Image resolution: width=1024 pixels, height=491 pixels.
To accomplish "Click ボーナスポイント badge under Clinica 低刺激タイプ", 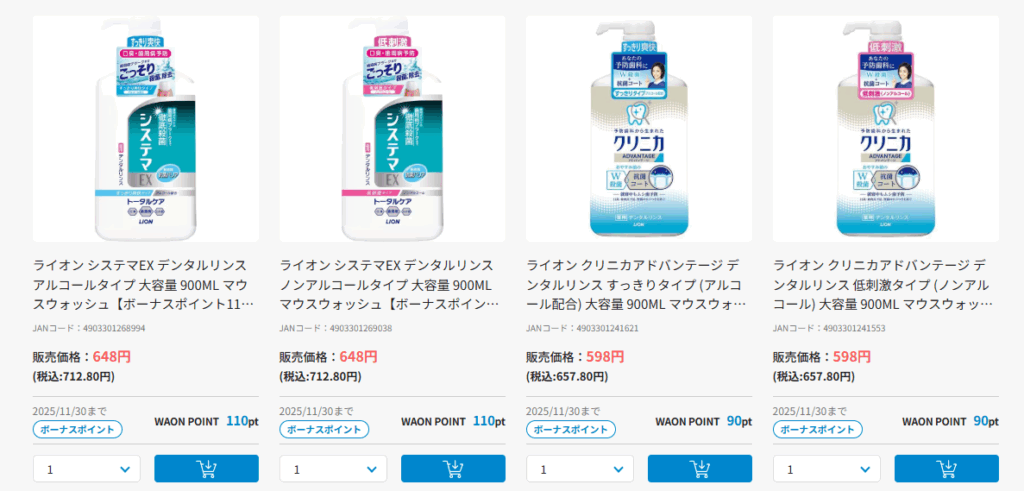I will coord(818,430).
